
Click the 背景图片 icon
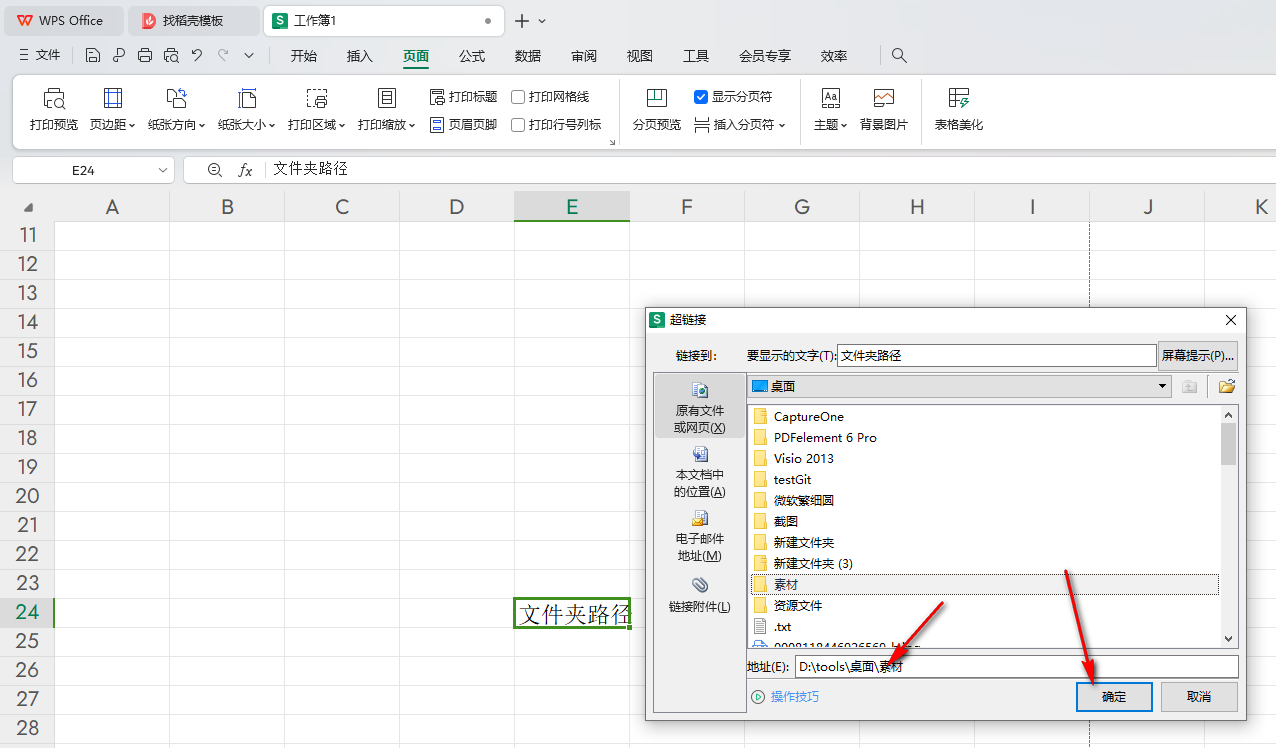tap(884, 109)
